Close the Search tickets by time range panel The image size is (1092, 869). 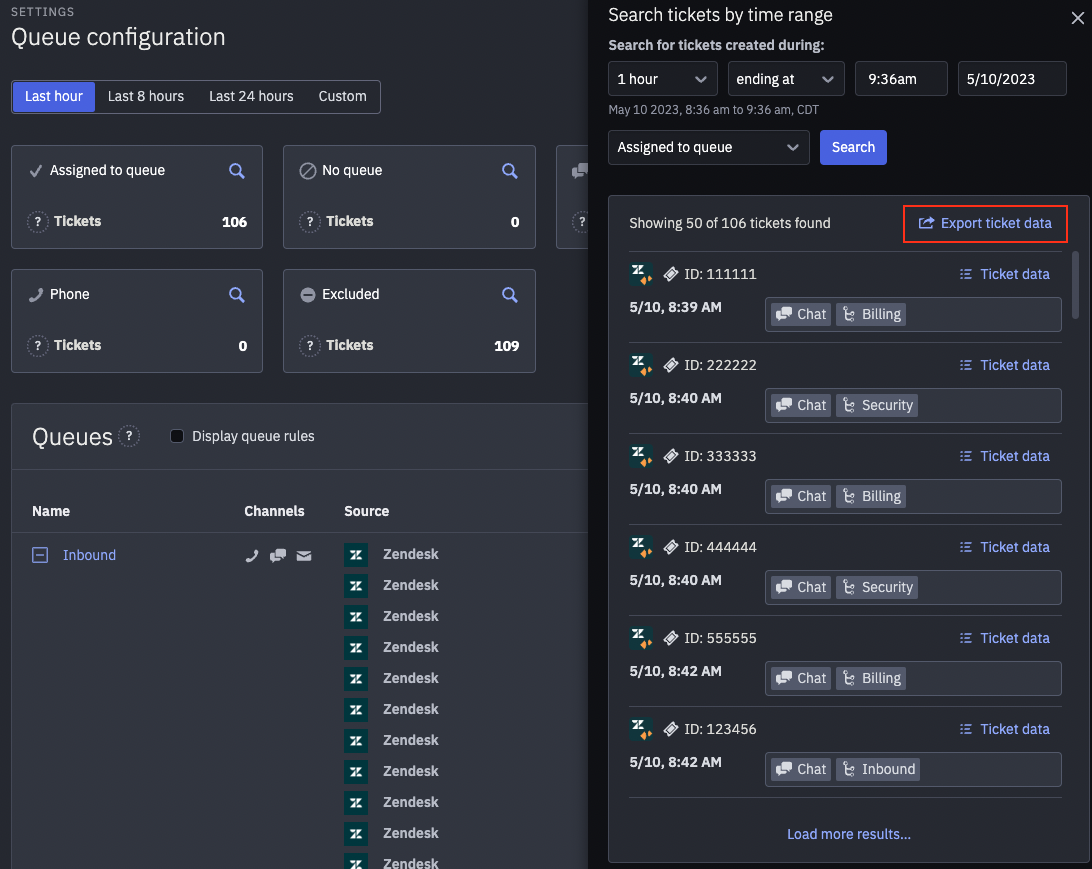tap(1077, 18)
